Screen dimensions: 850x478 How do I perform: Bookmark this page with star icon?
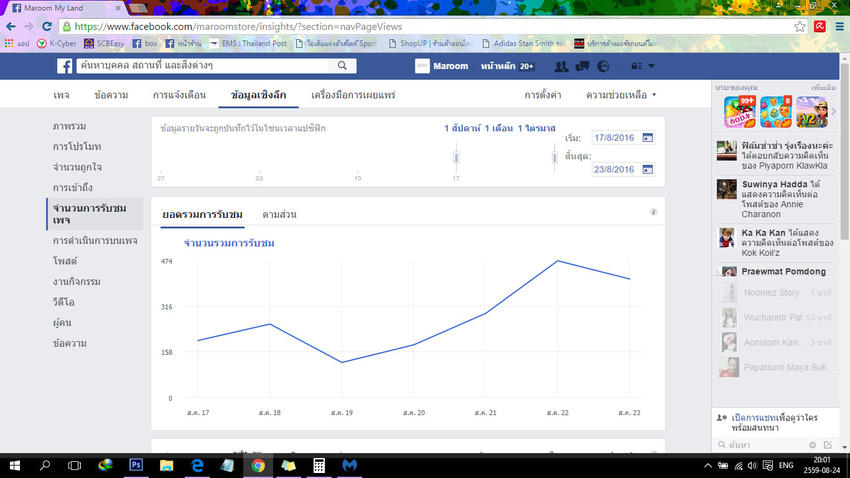pyautogui.click(x=800, y=27)
